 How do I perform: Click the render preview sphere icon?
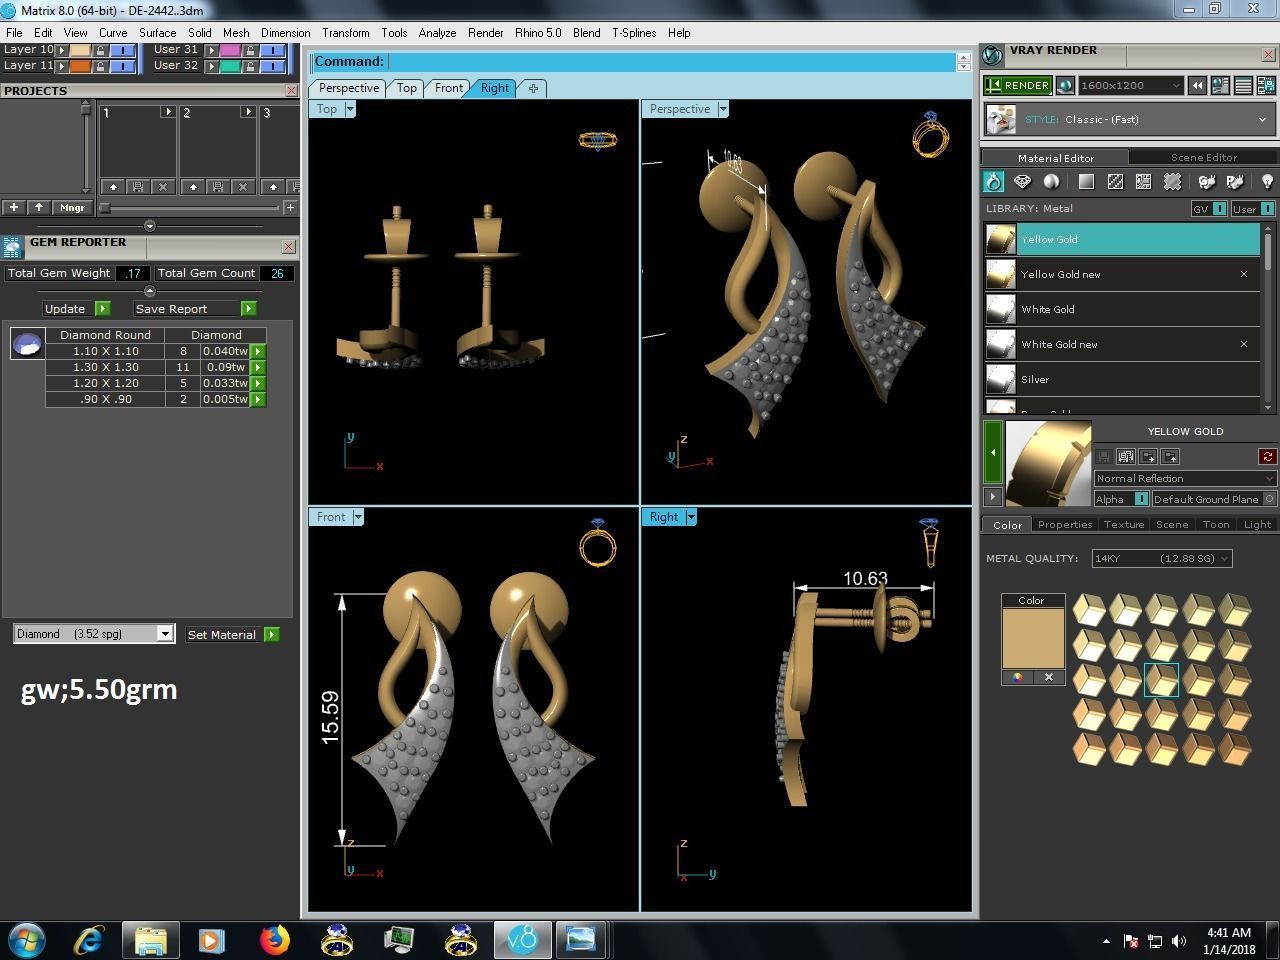[1065, 86]
